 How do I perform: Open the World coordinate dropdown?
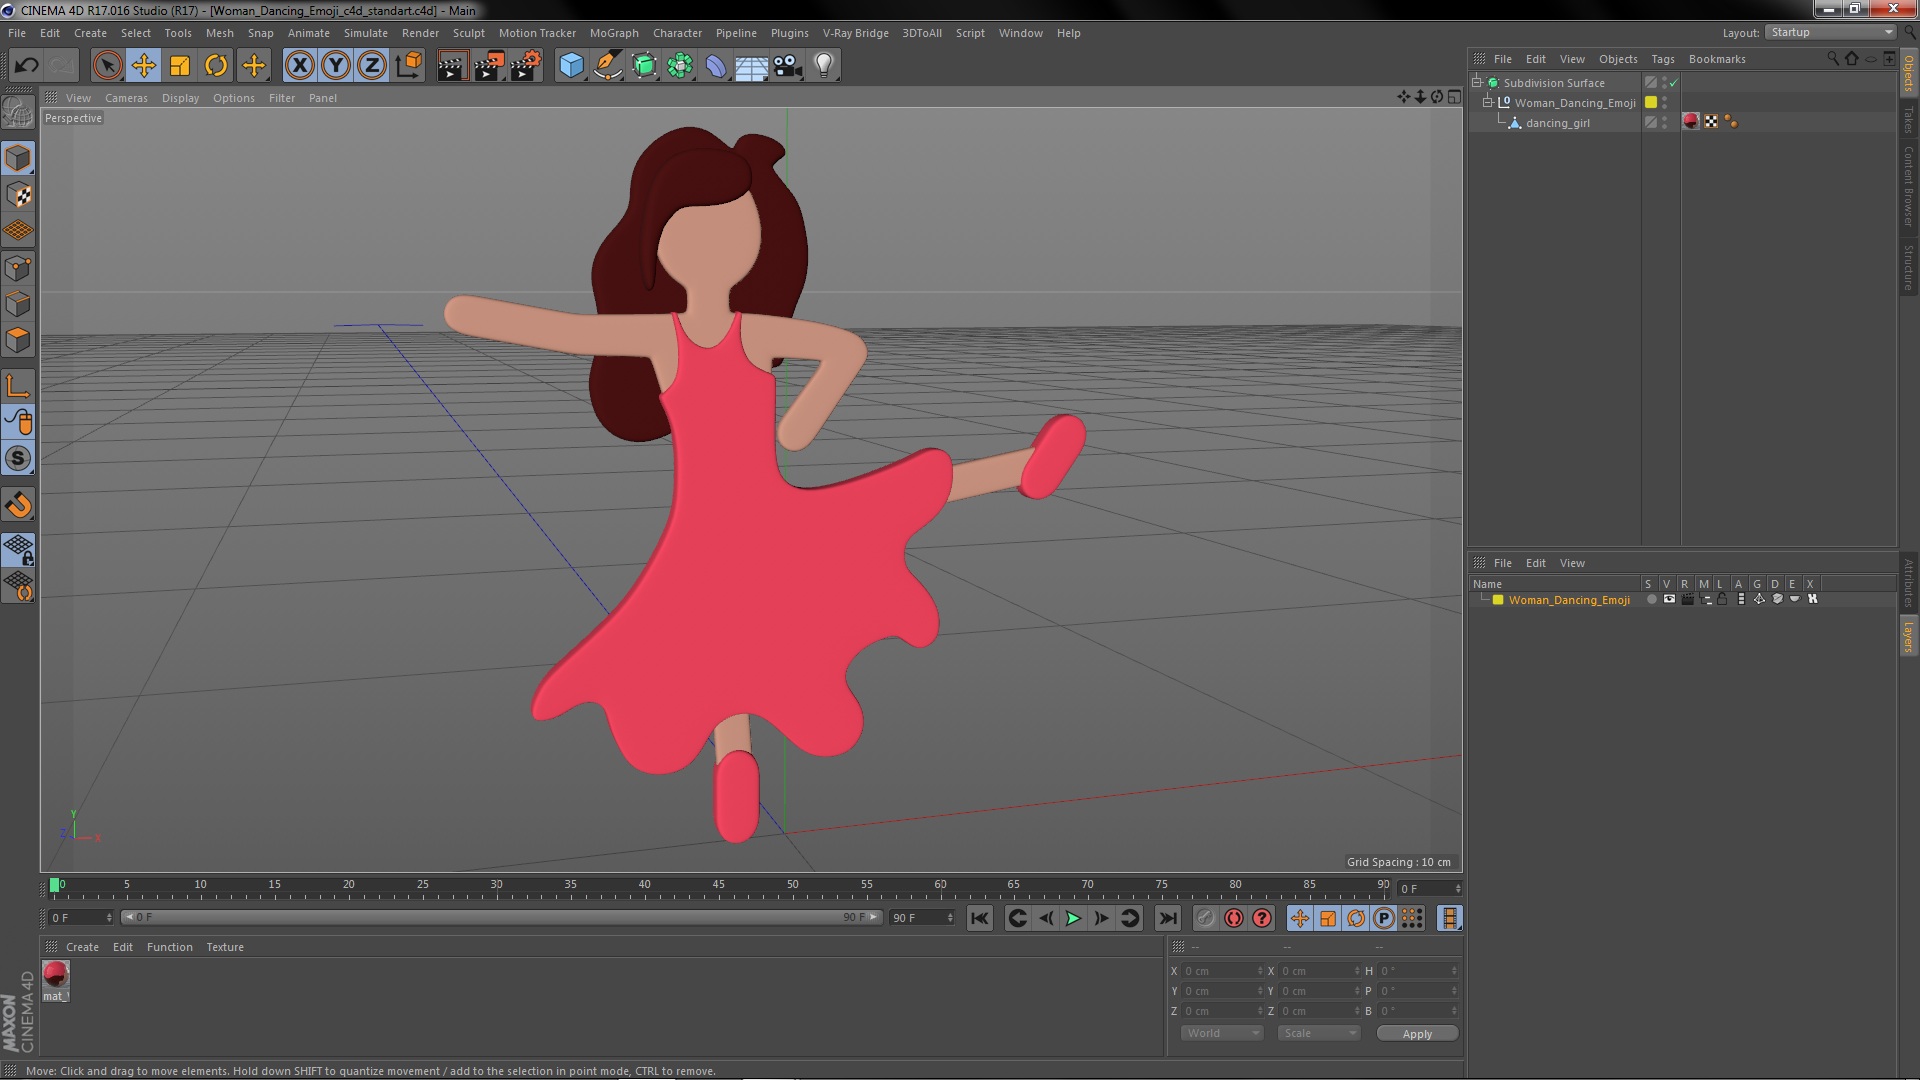tap(1221, 1033)
